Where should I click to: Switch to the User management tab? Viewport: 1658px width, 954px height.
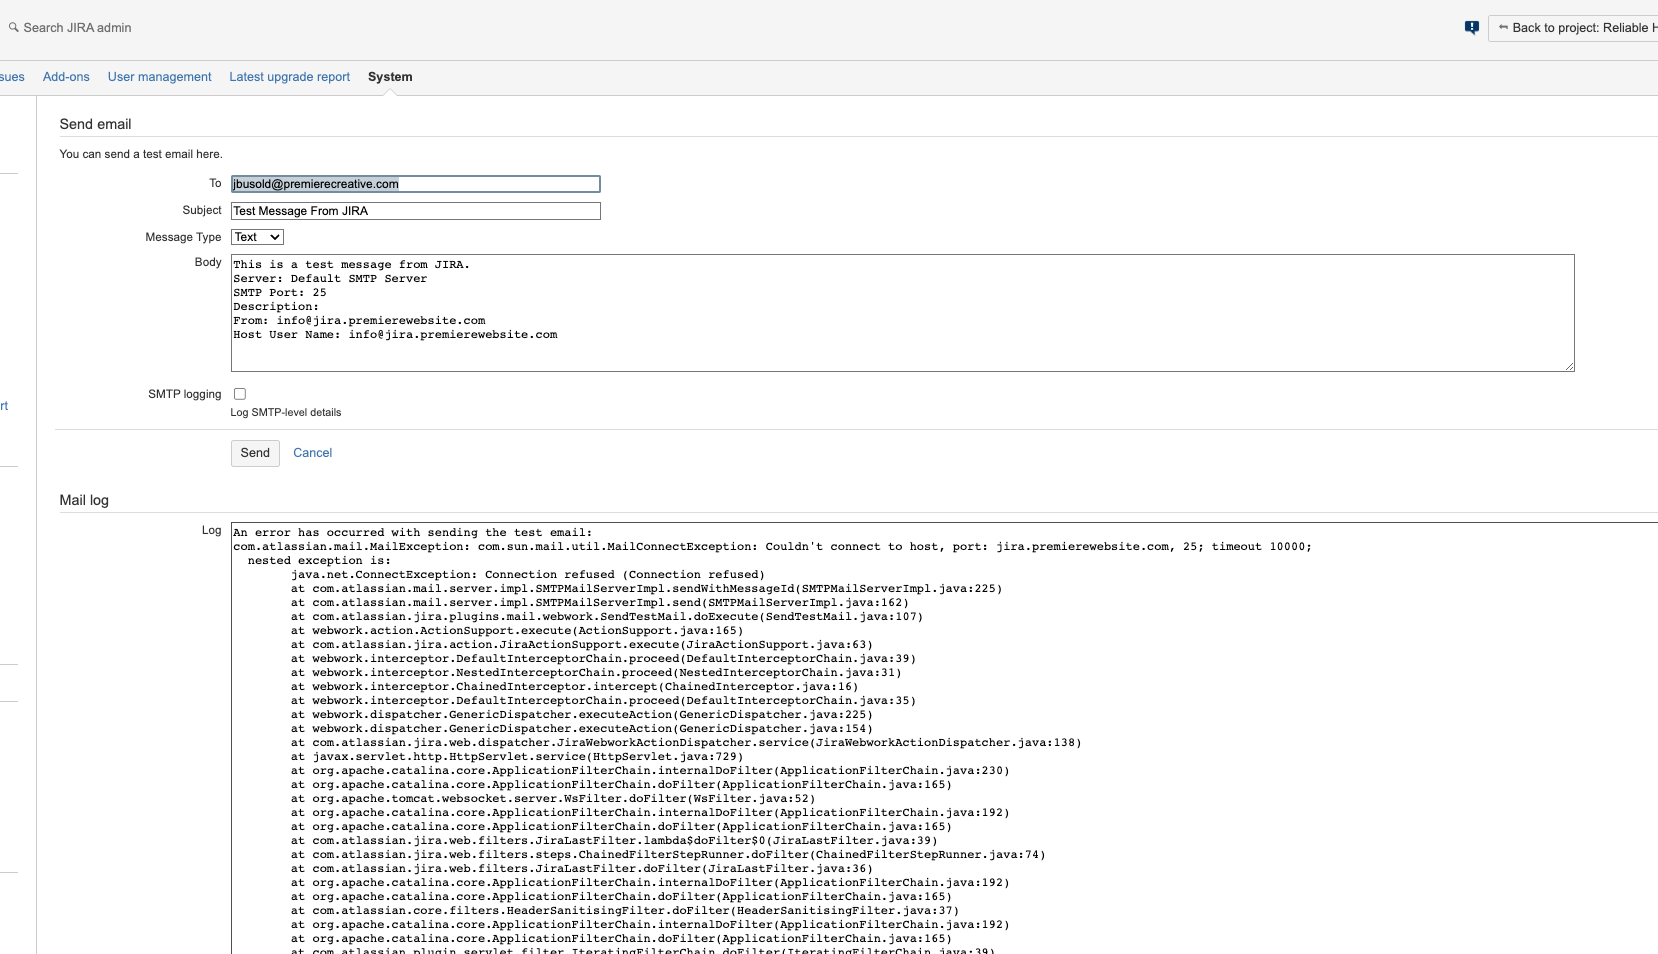click(160, 77)
